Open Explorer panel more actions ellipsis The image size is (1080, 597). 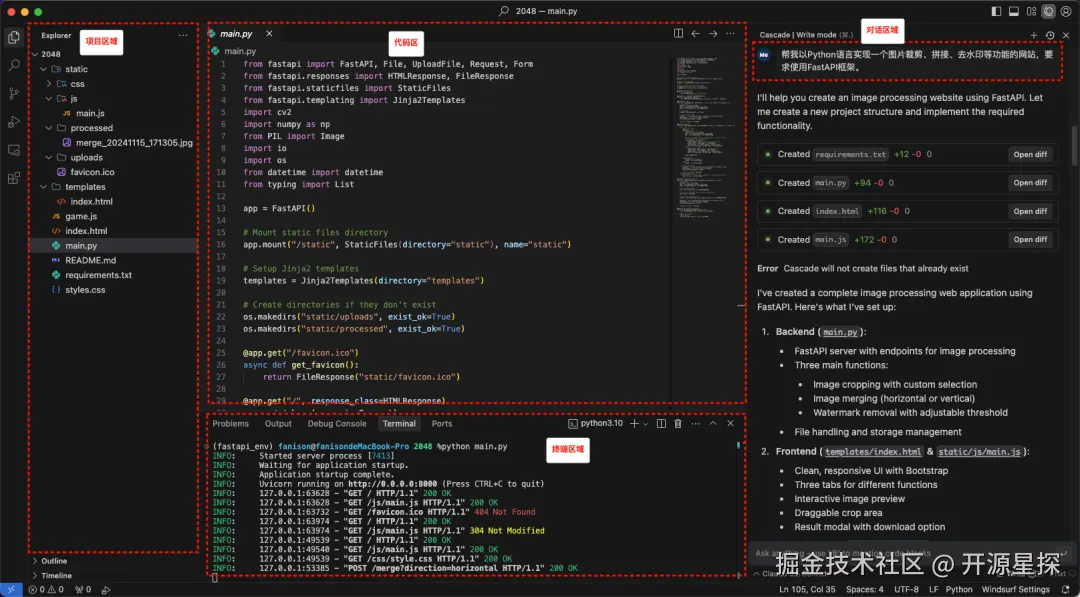183,35
